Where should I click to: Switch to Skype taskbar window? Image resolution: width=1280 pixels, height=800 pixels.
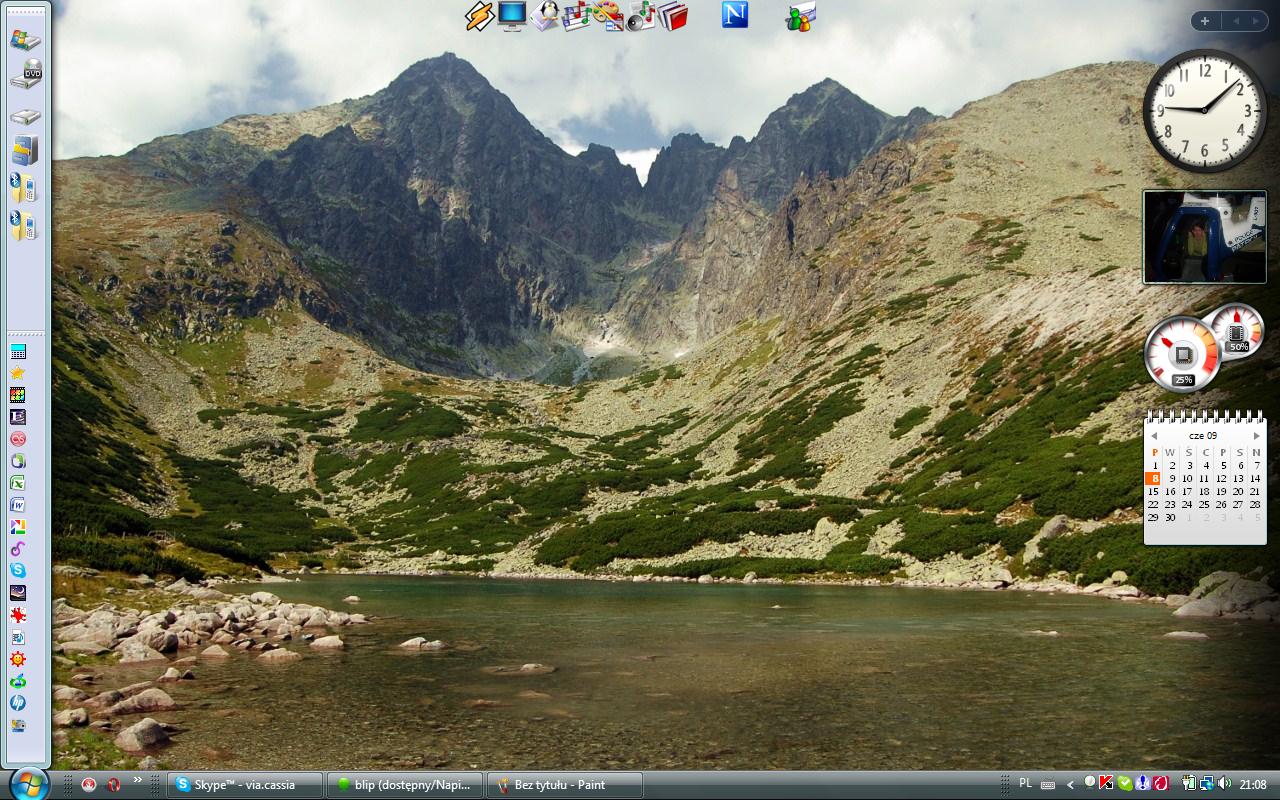245,785
